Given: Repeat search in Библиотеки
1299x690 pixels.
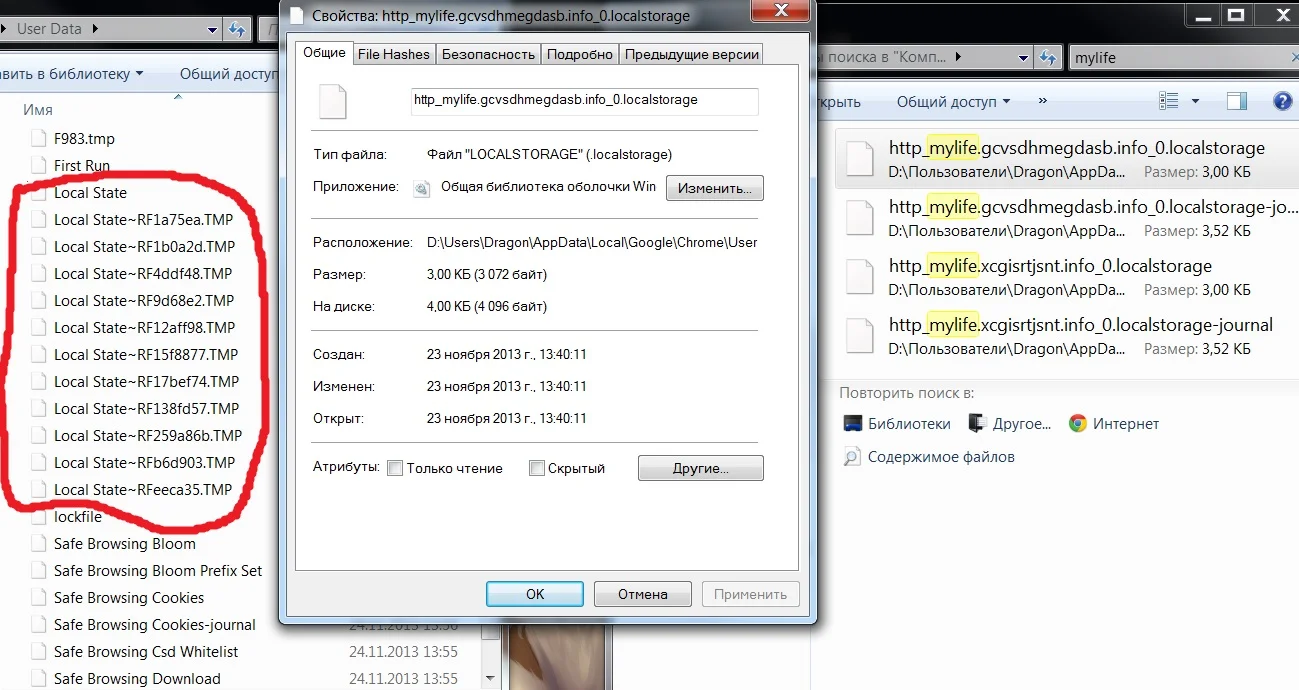Looking at the screenshot, I should coord(897,424).
